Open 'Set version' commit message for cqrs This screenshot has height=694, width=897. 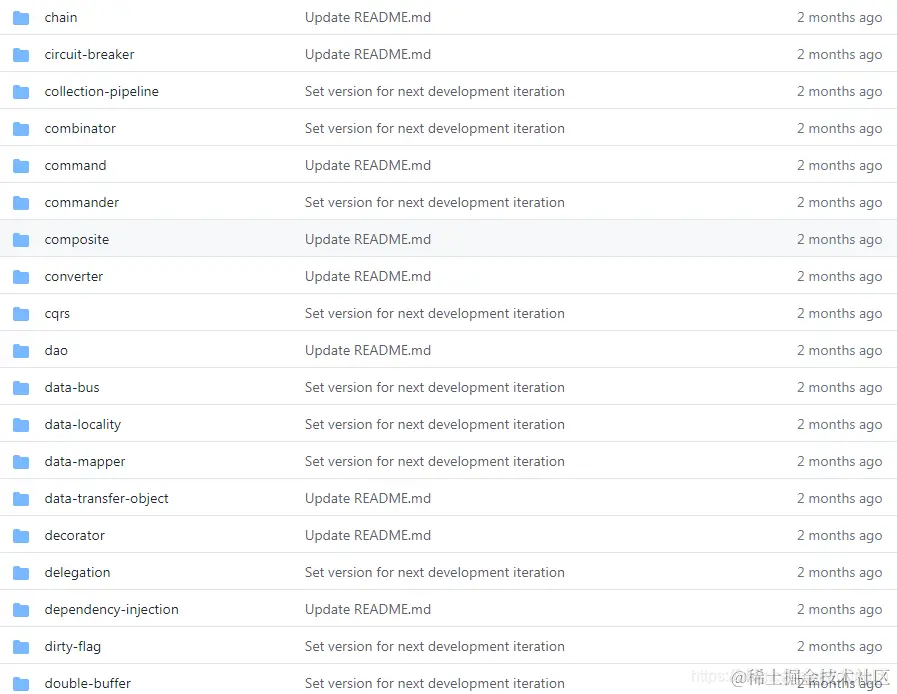[435, 314]
